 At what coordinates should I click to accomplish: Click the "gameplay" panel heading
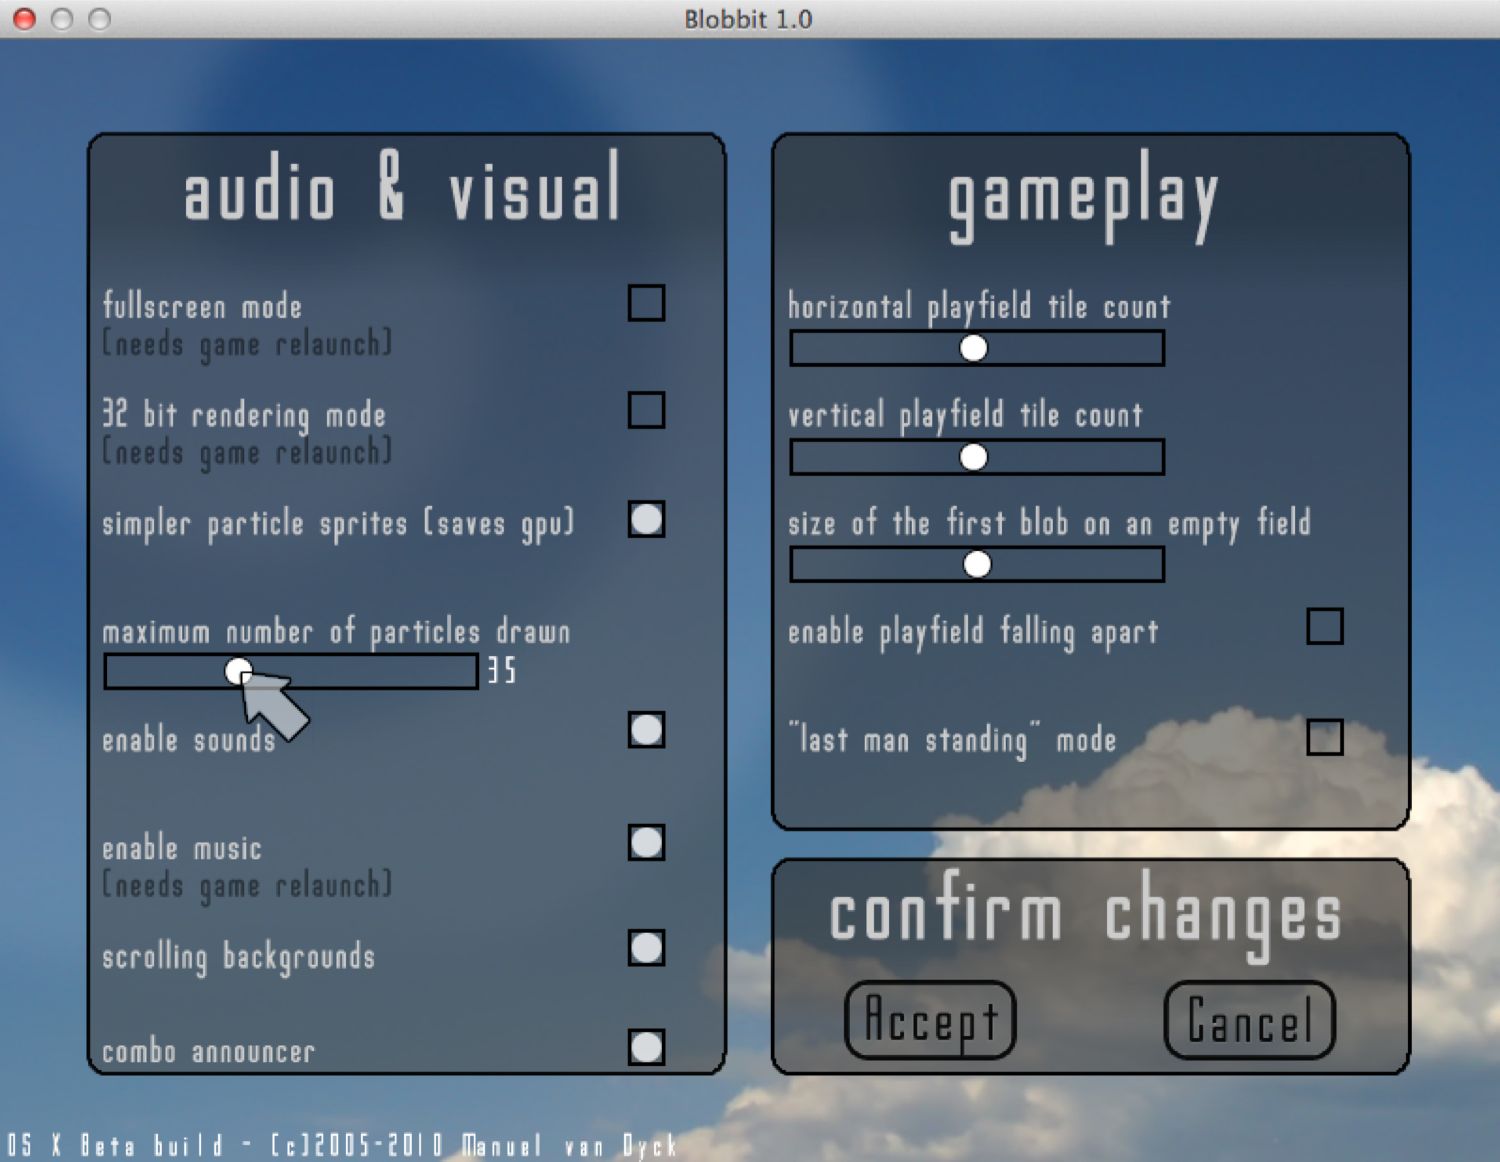[1084, 198]
